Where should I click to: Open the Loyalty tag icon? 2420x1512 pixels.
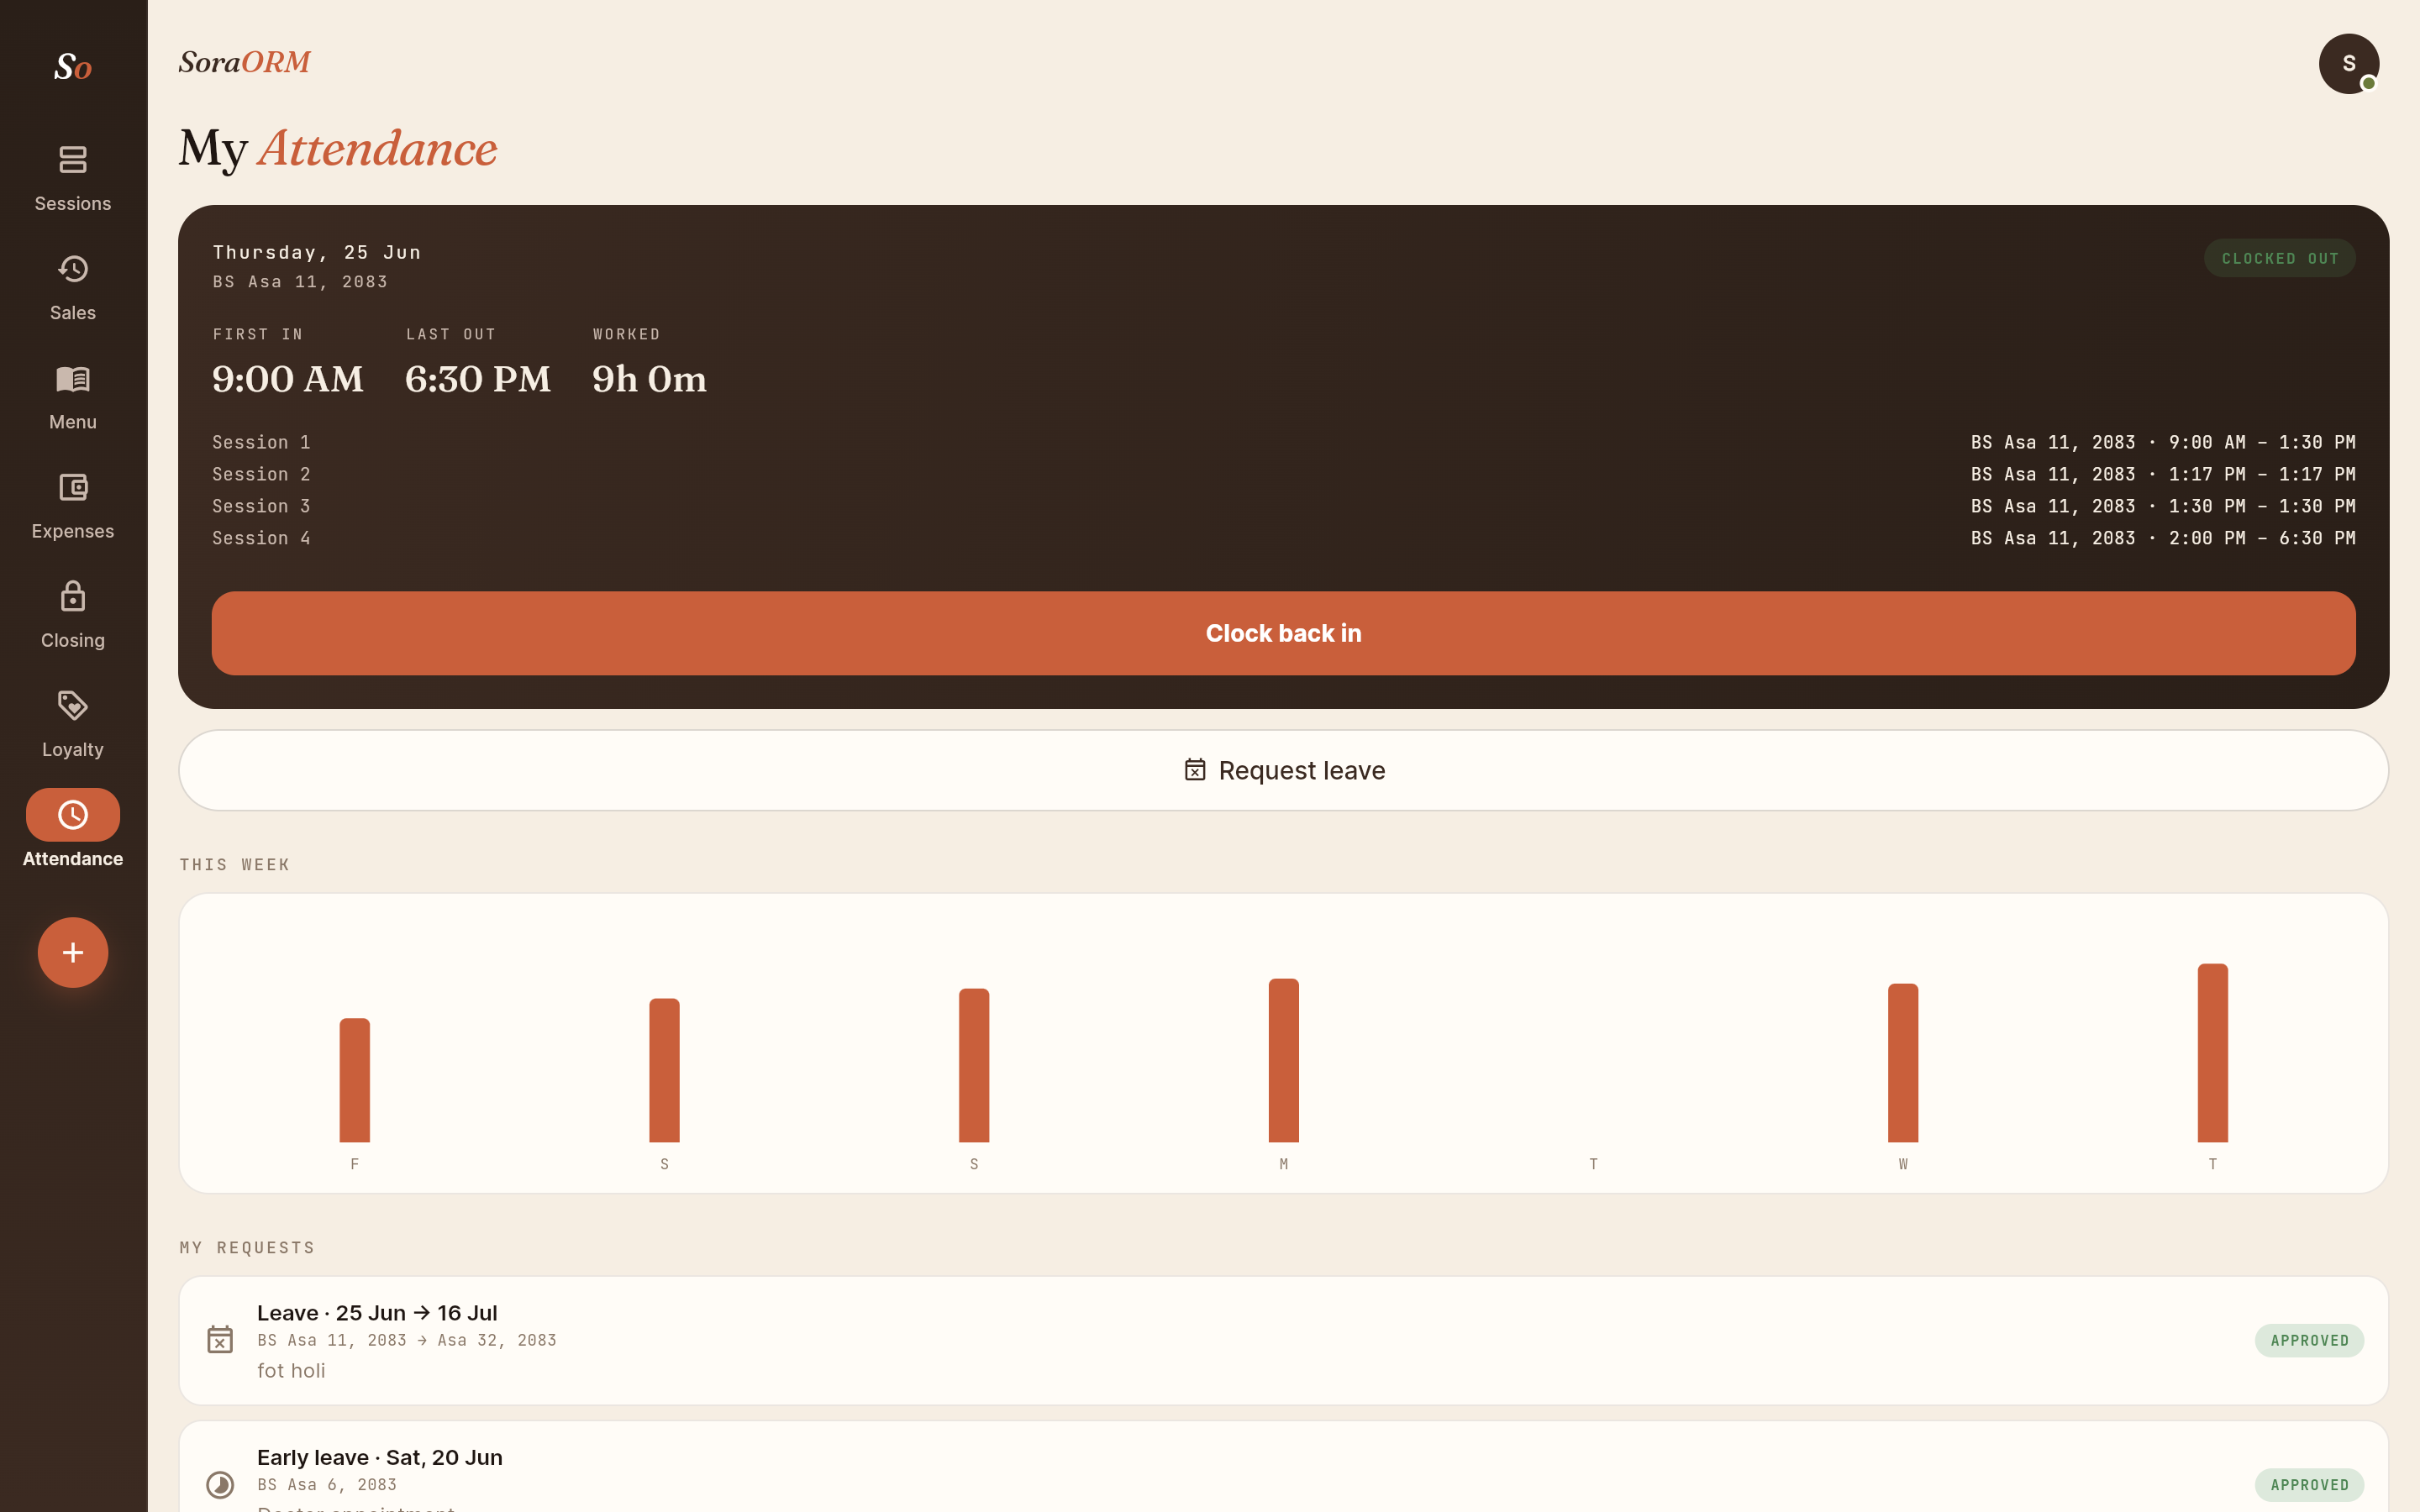point(73,705)
